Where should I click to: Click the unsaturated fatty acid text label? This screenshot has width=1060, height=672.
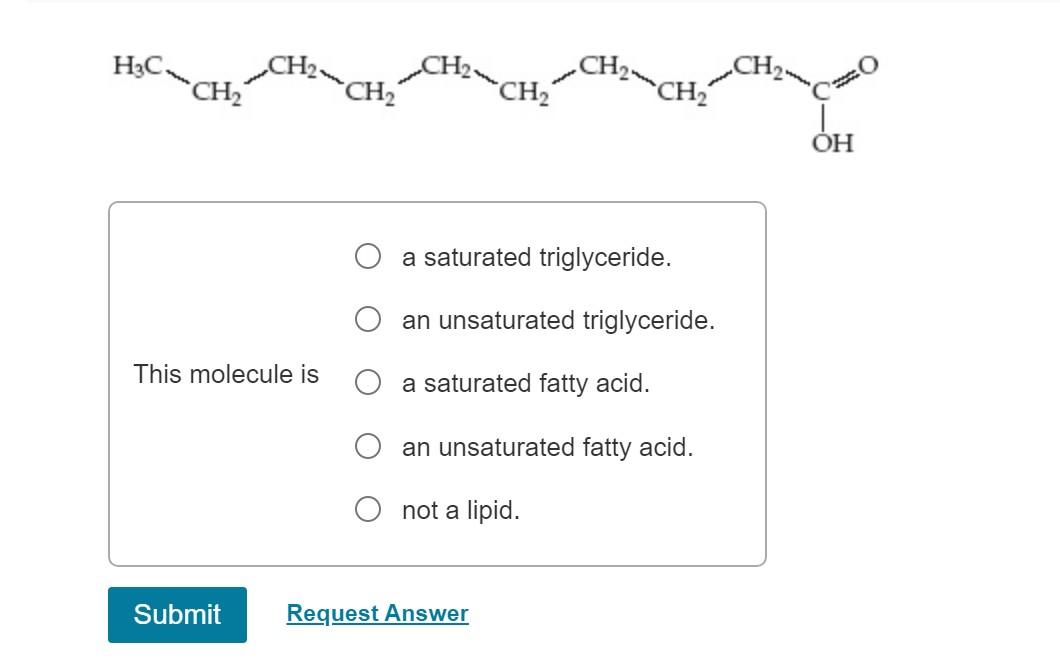(x=550, y=447)
